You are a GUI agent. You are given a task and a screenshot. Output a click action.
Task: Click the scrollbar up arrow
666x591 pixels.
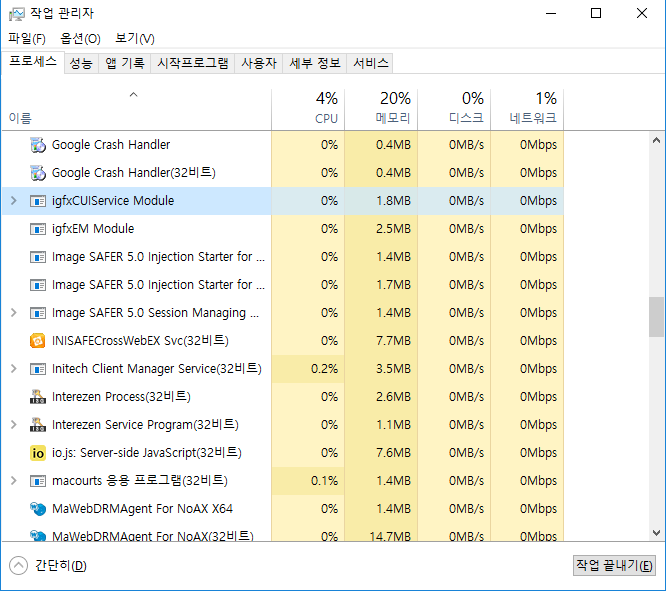click(656, 140)
